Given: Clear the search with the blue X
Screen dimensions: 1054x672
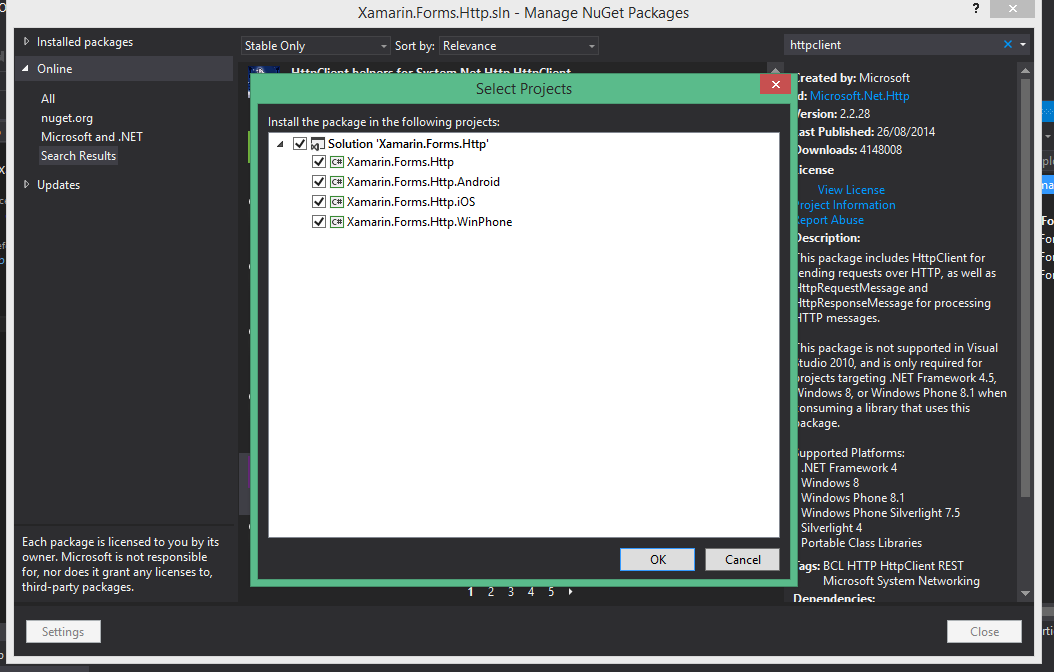Looking at the screenshot, I should [x=1008, y=44].
